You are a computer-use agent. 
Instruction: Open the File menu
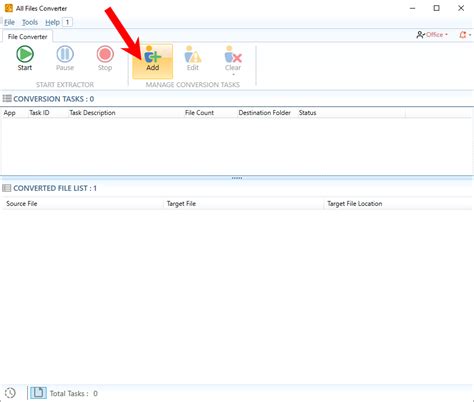click(x=9, y=22)
